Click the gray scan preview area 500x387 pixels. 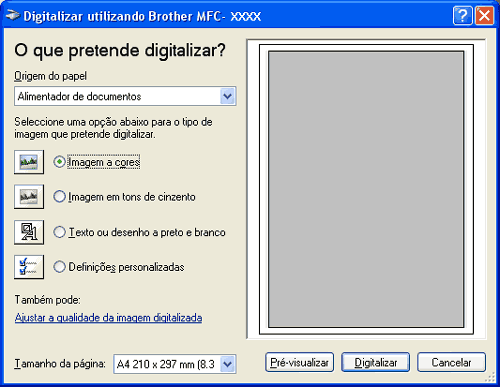point(366,189)
